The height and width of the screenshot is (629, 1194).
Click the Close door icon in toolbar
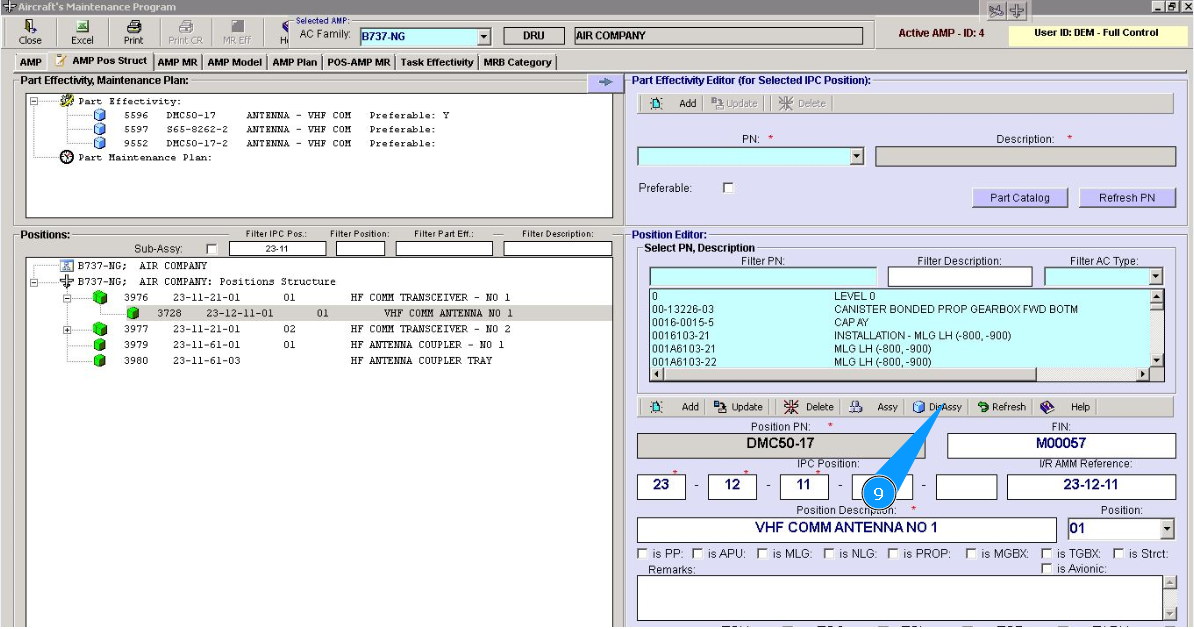[30, 27]
